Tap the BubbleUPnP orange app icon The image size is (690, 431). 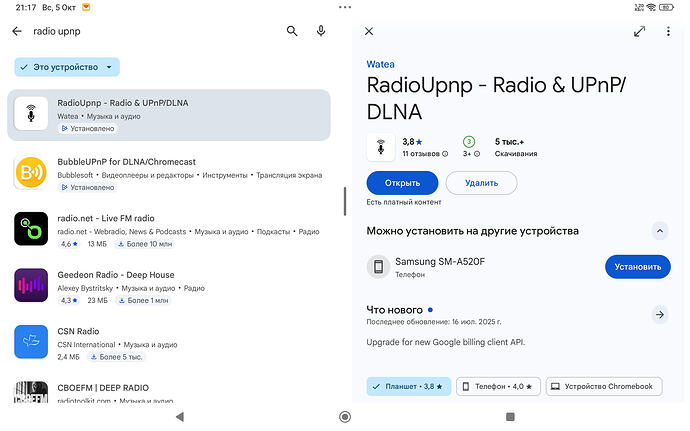31,172
